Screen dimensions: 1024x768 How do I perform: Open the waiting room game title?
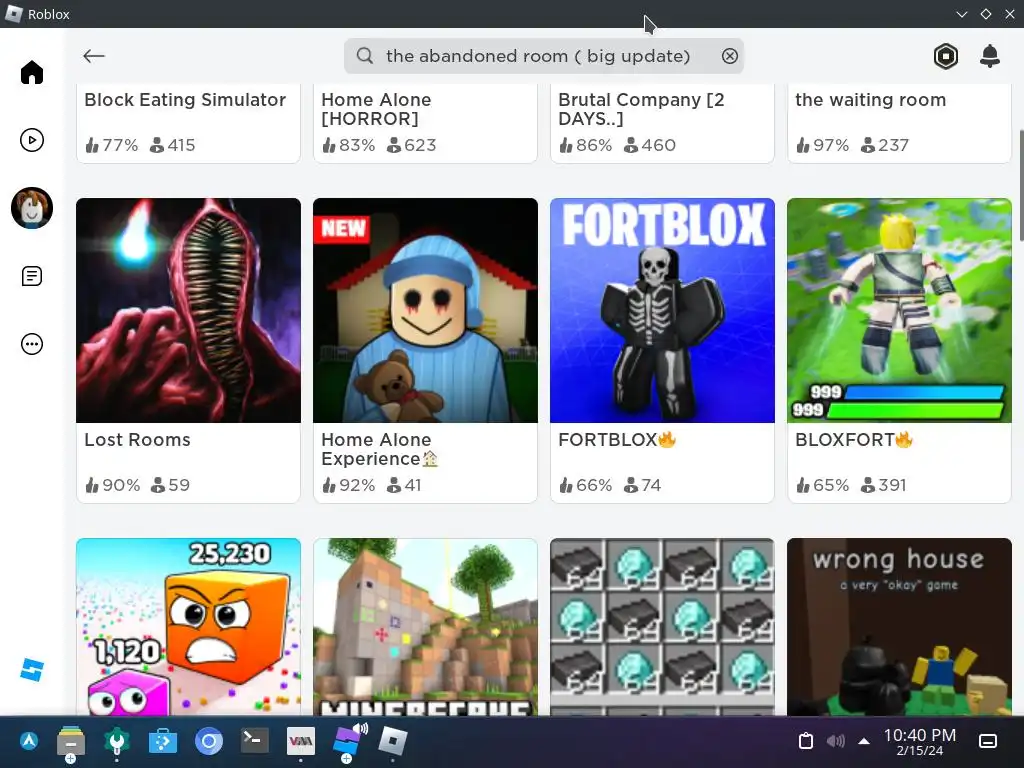(871, 100)
